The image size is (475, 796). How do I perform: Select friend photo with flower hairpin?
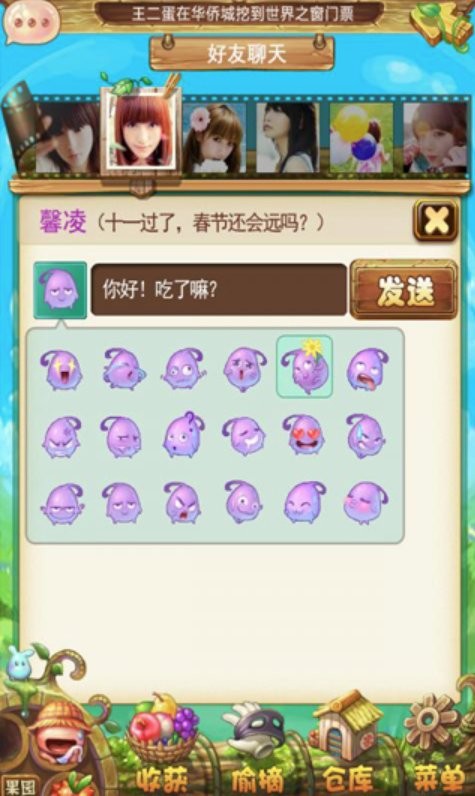pyautogui.click(x=215, y=138)
